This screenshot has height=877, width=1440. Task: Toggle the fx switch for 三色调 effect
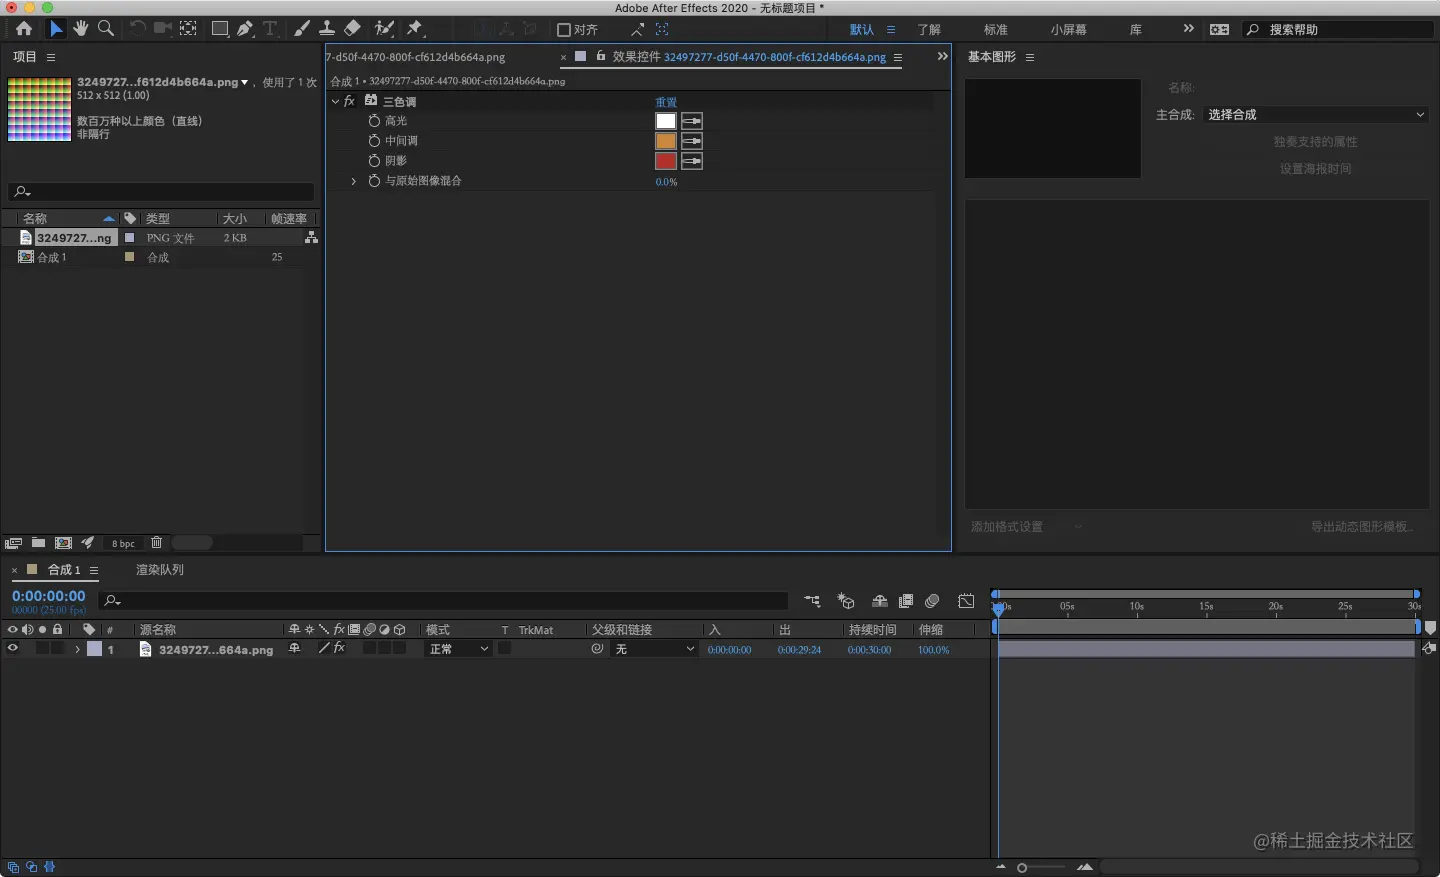[x=349, y=101]
